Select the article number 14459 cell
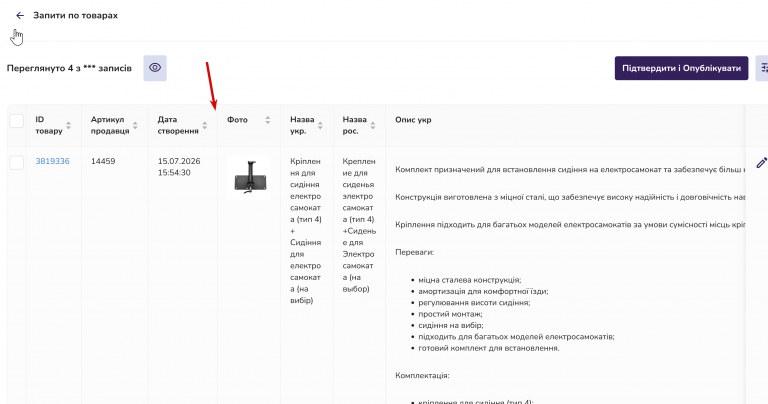Viewport: 768px width, 404px height. pos(103,161)
